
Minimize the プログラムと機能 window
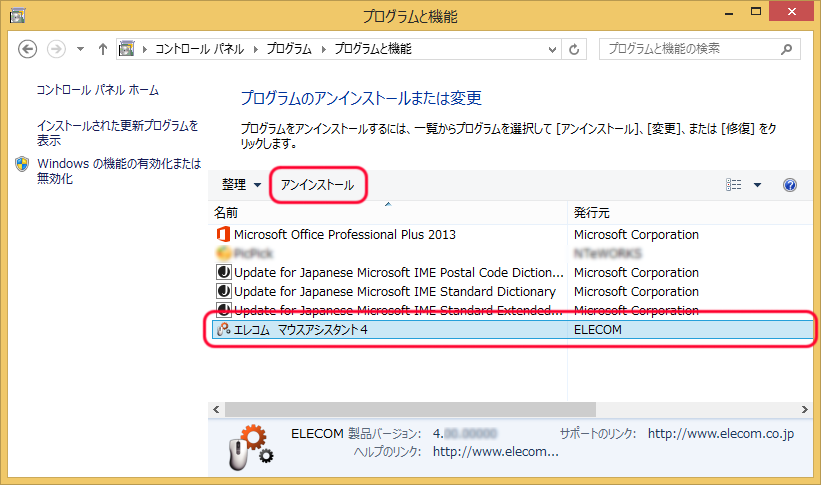coord(729,13)
